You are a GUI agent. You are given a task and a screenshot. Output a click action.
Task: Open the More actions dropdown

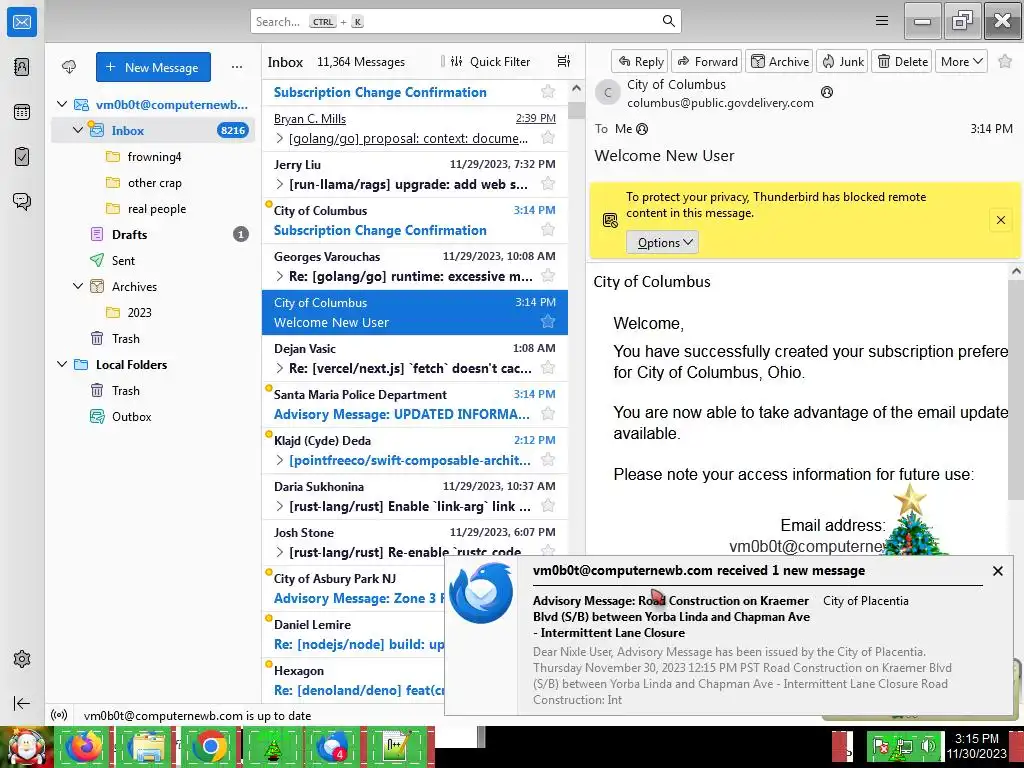click(961, 61)
